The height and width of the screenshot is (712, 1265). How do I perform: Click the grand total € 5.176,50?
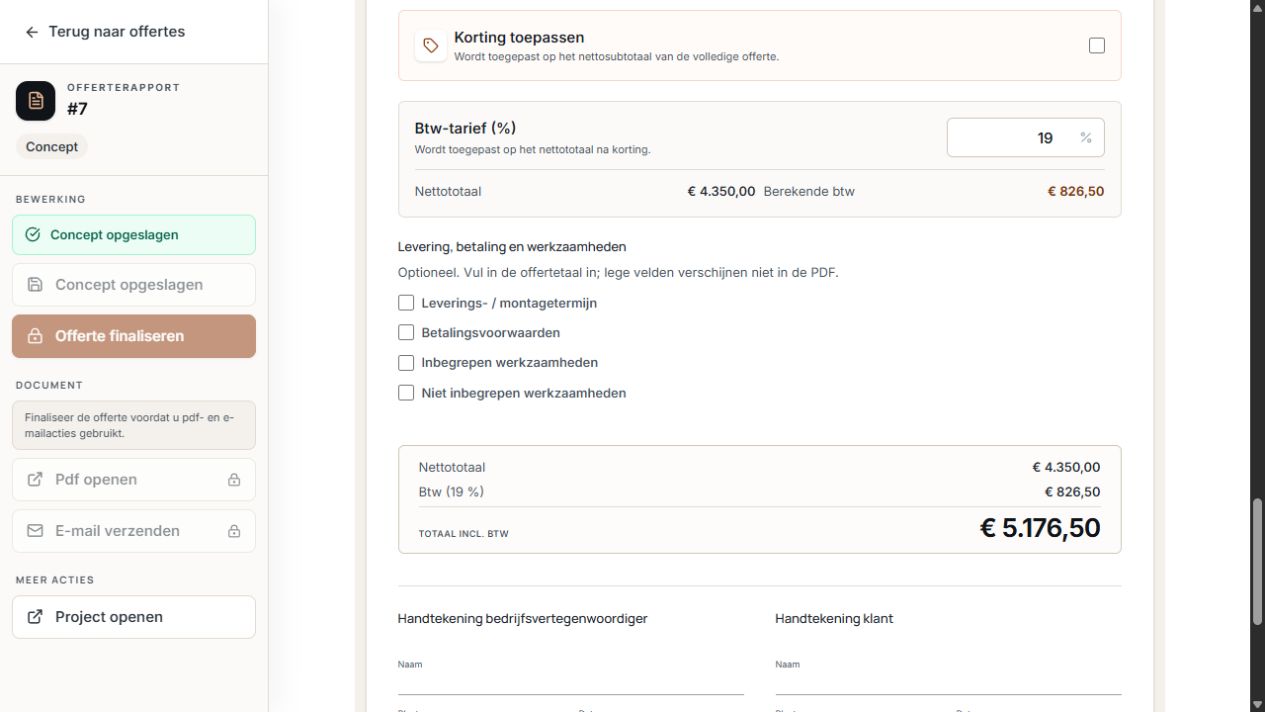coord(1040,528)
